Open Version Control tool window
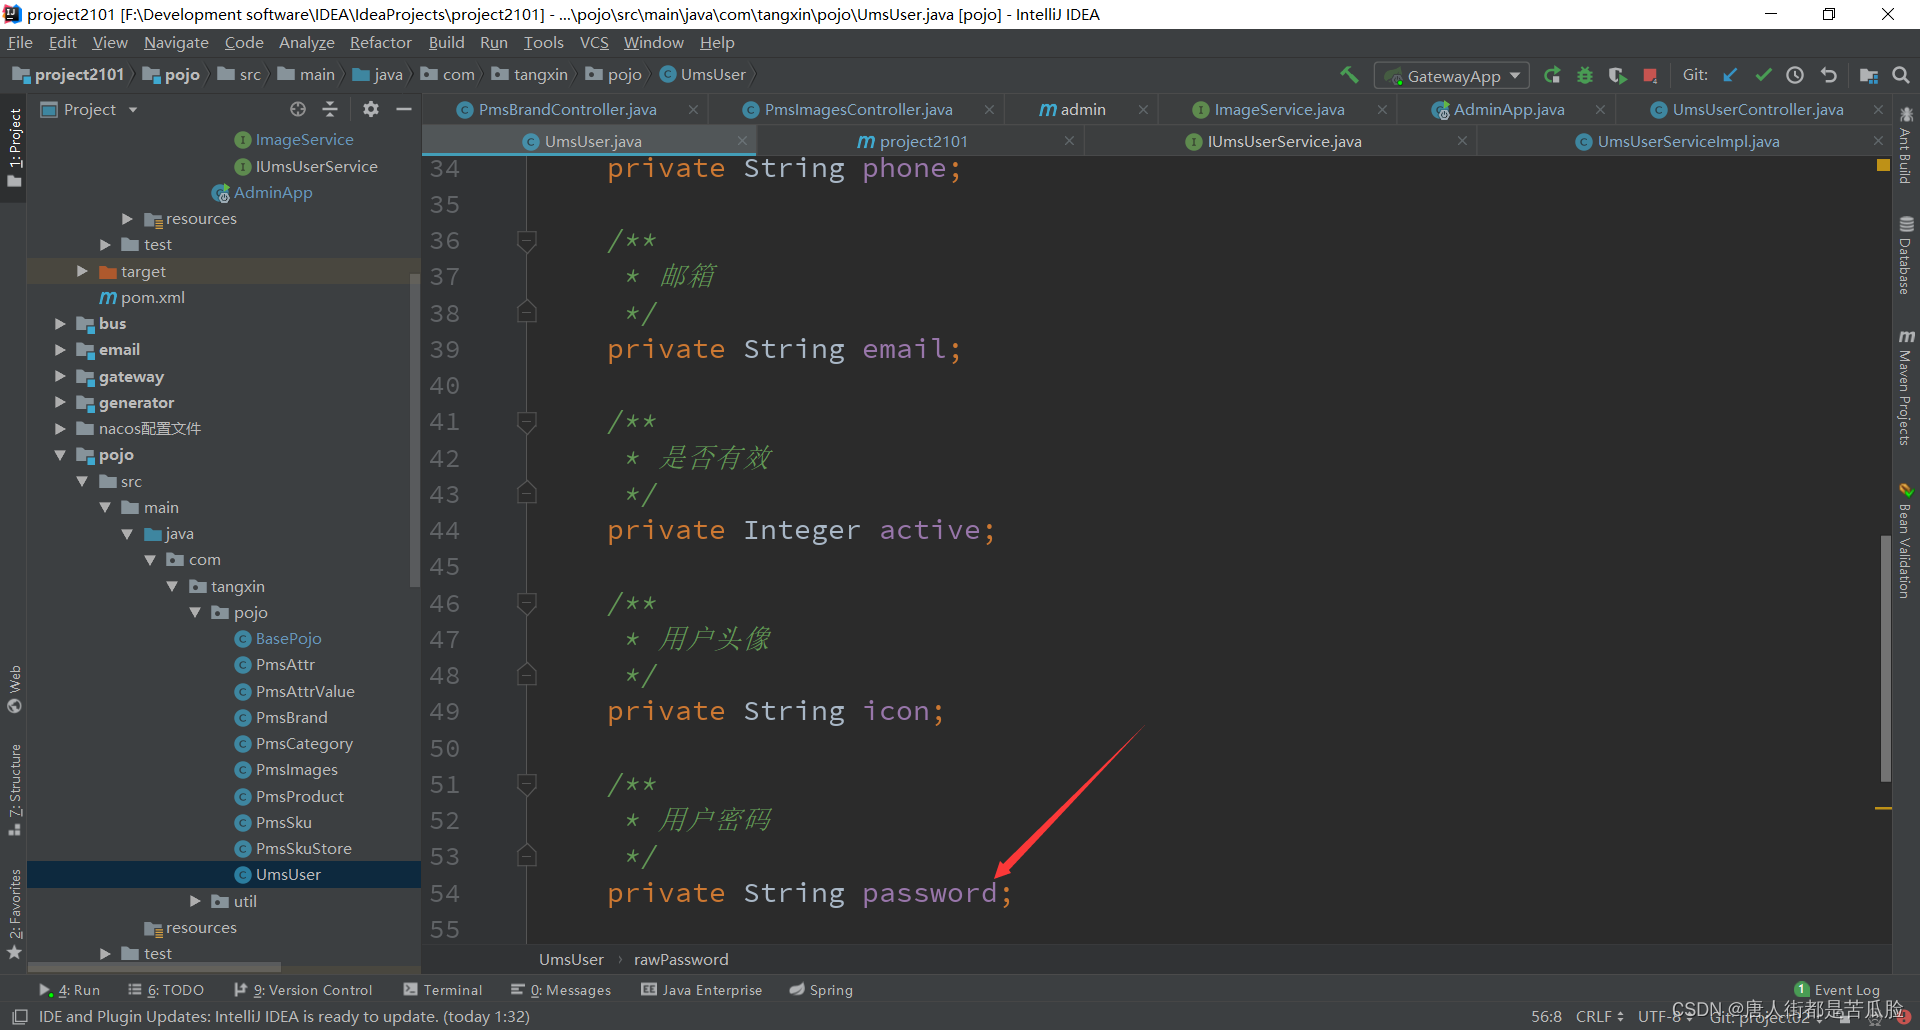1920x1030 pixels. tap(303, 990)
